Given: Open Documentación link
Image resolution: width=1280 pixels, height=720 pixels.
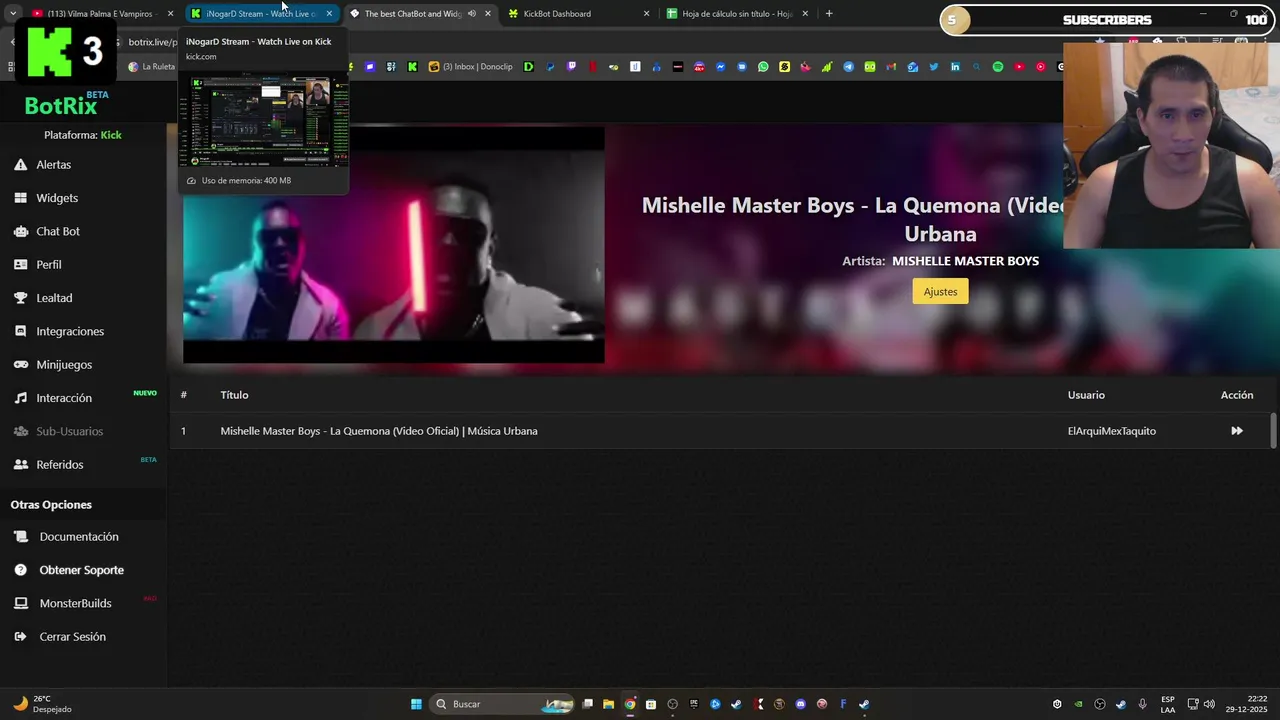Looking at the screenshot, I should coord(78,537).
